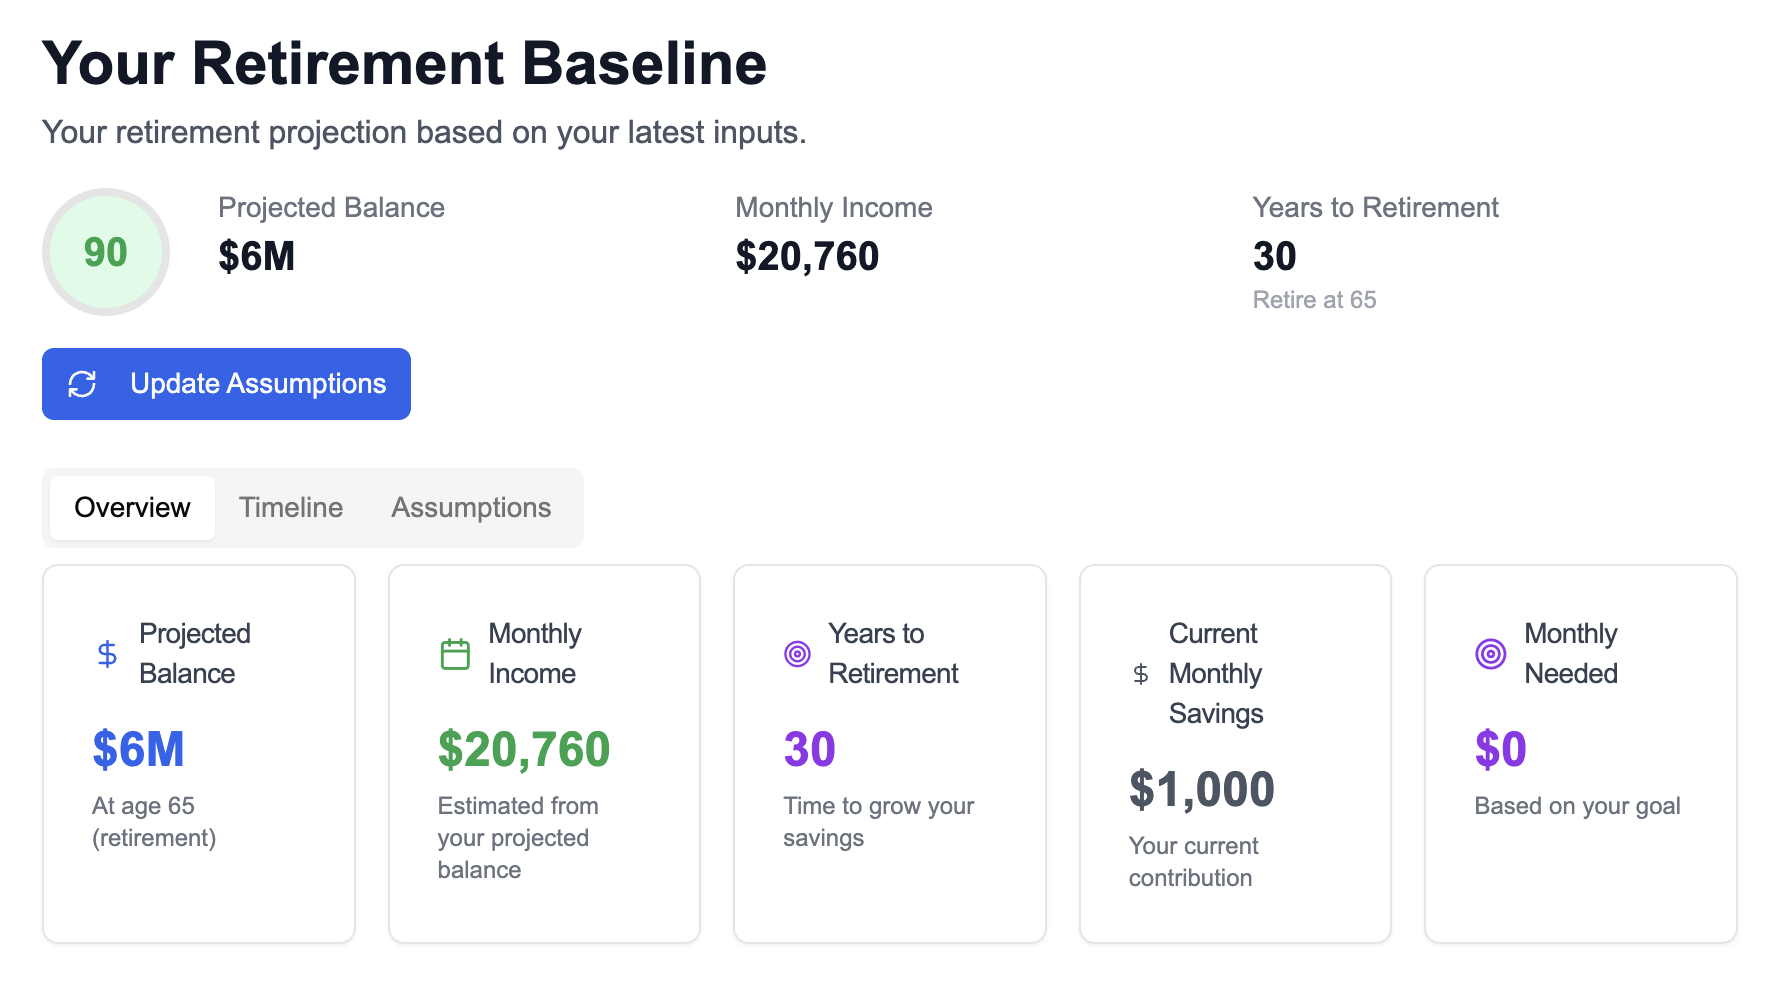Image resolution: width=1792 pixels, height=998 pixels.
Task: Click the Monthly Needed $0 card
Action: [x=1580, y=752]
